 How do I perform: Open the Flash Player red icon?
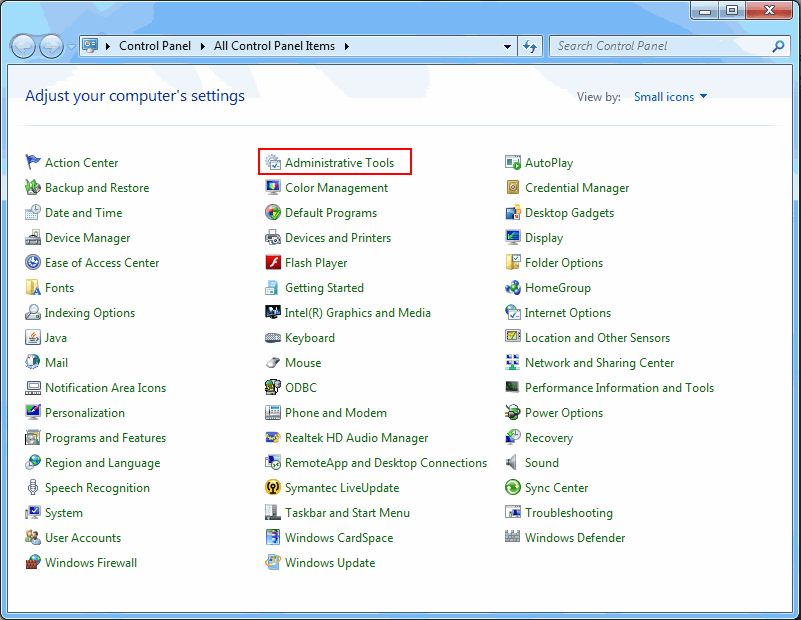click(x=273, y=263)
